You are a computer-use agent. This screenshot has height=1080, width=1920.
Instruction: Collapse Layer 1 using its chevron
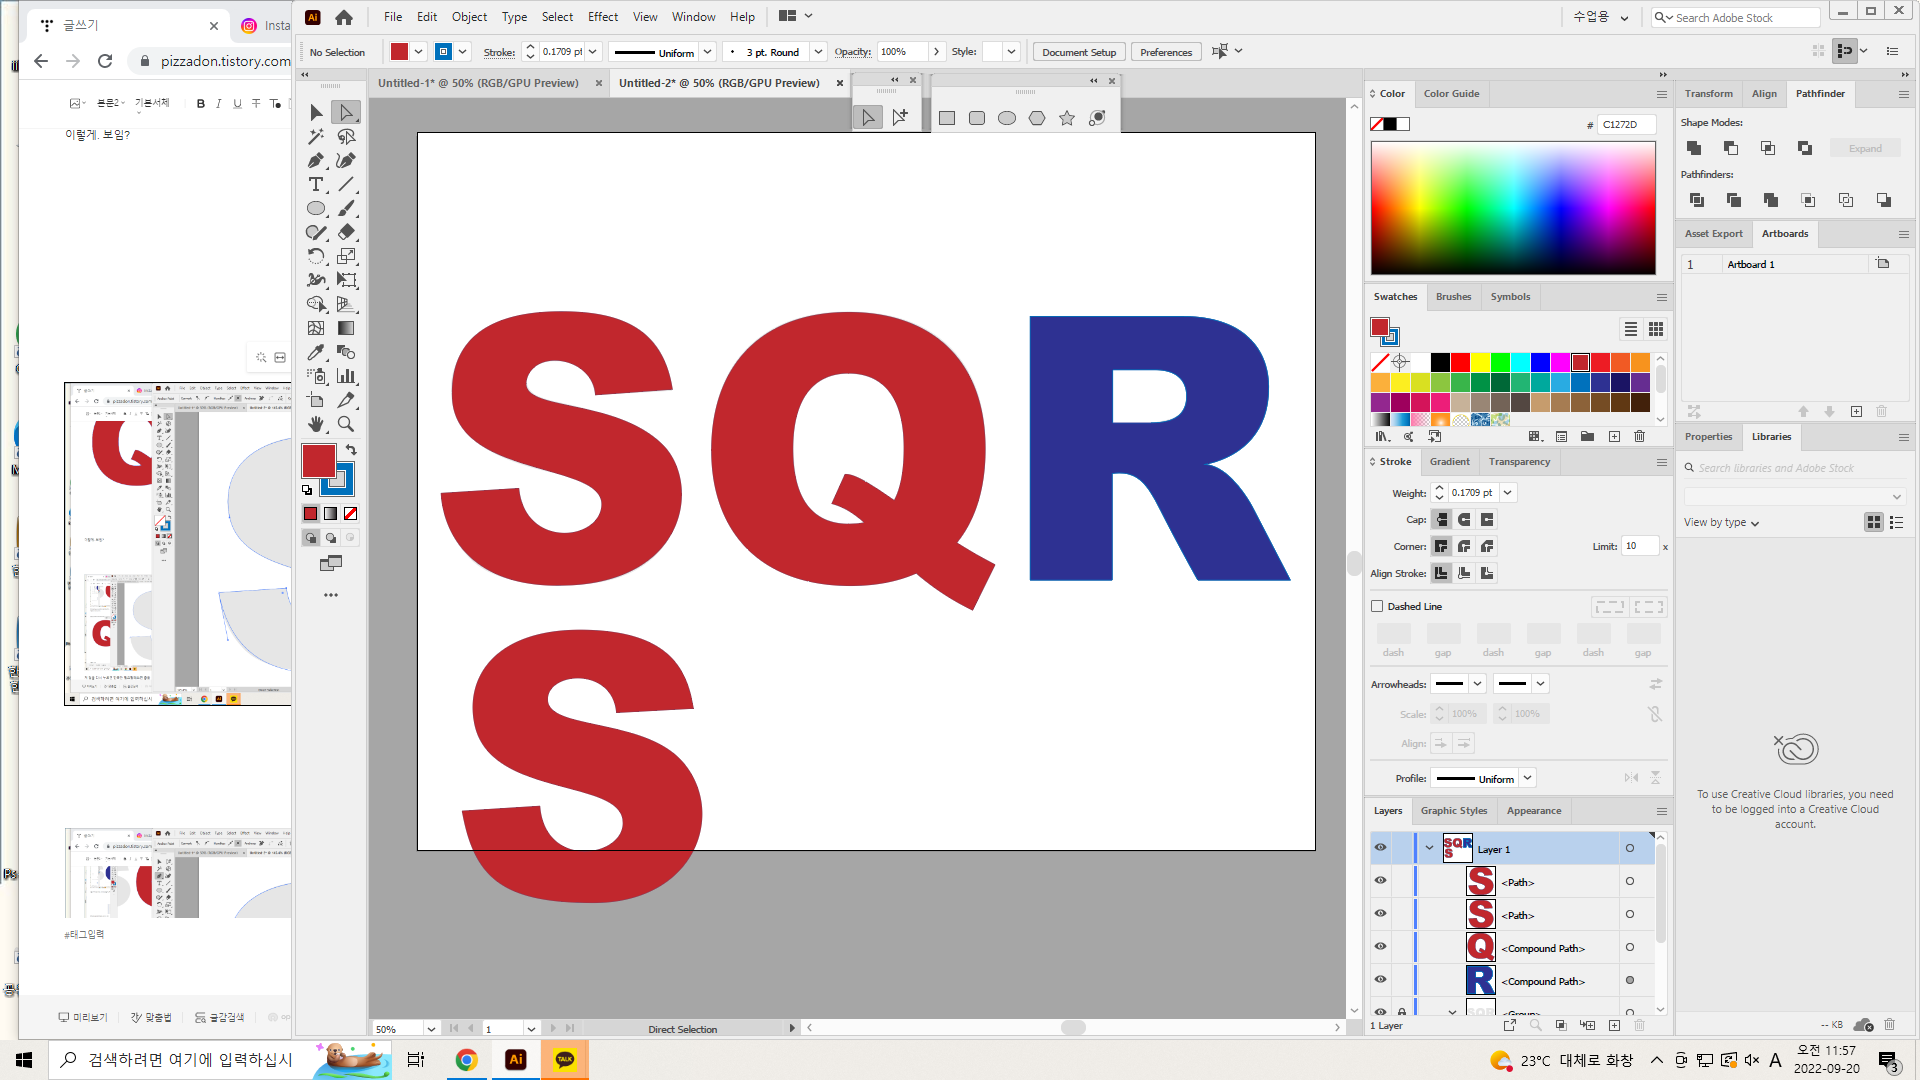(x=1429, y=848)
